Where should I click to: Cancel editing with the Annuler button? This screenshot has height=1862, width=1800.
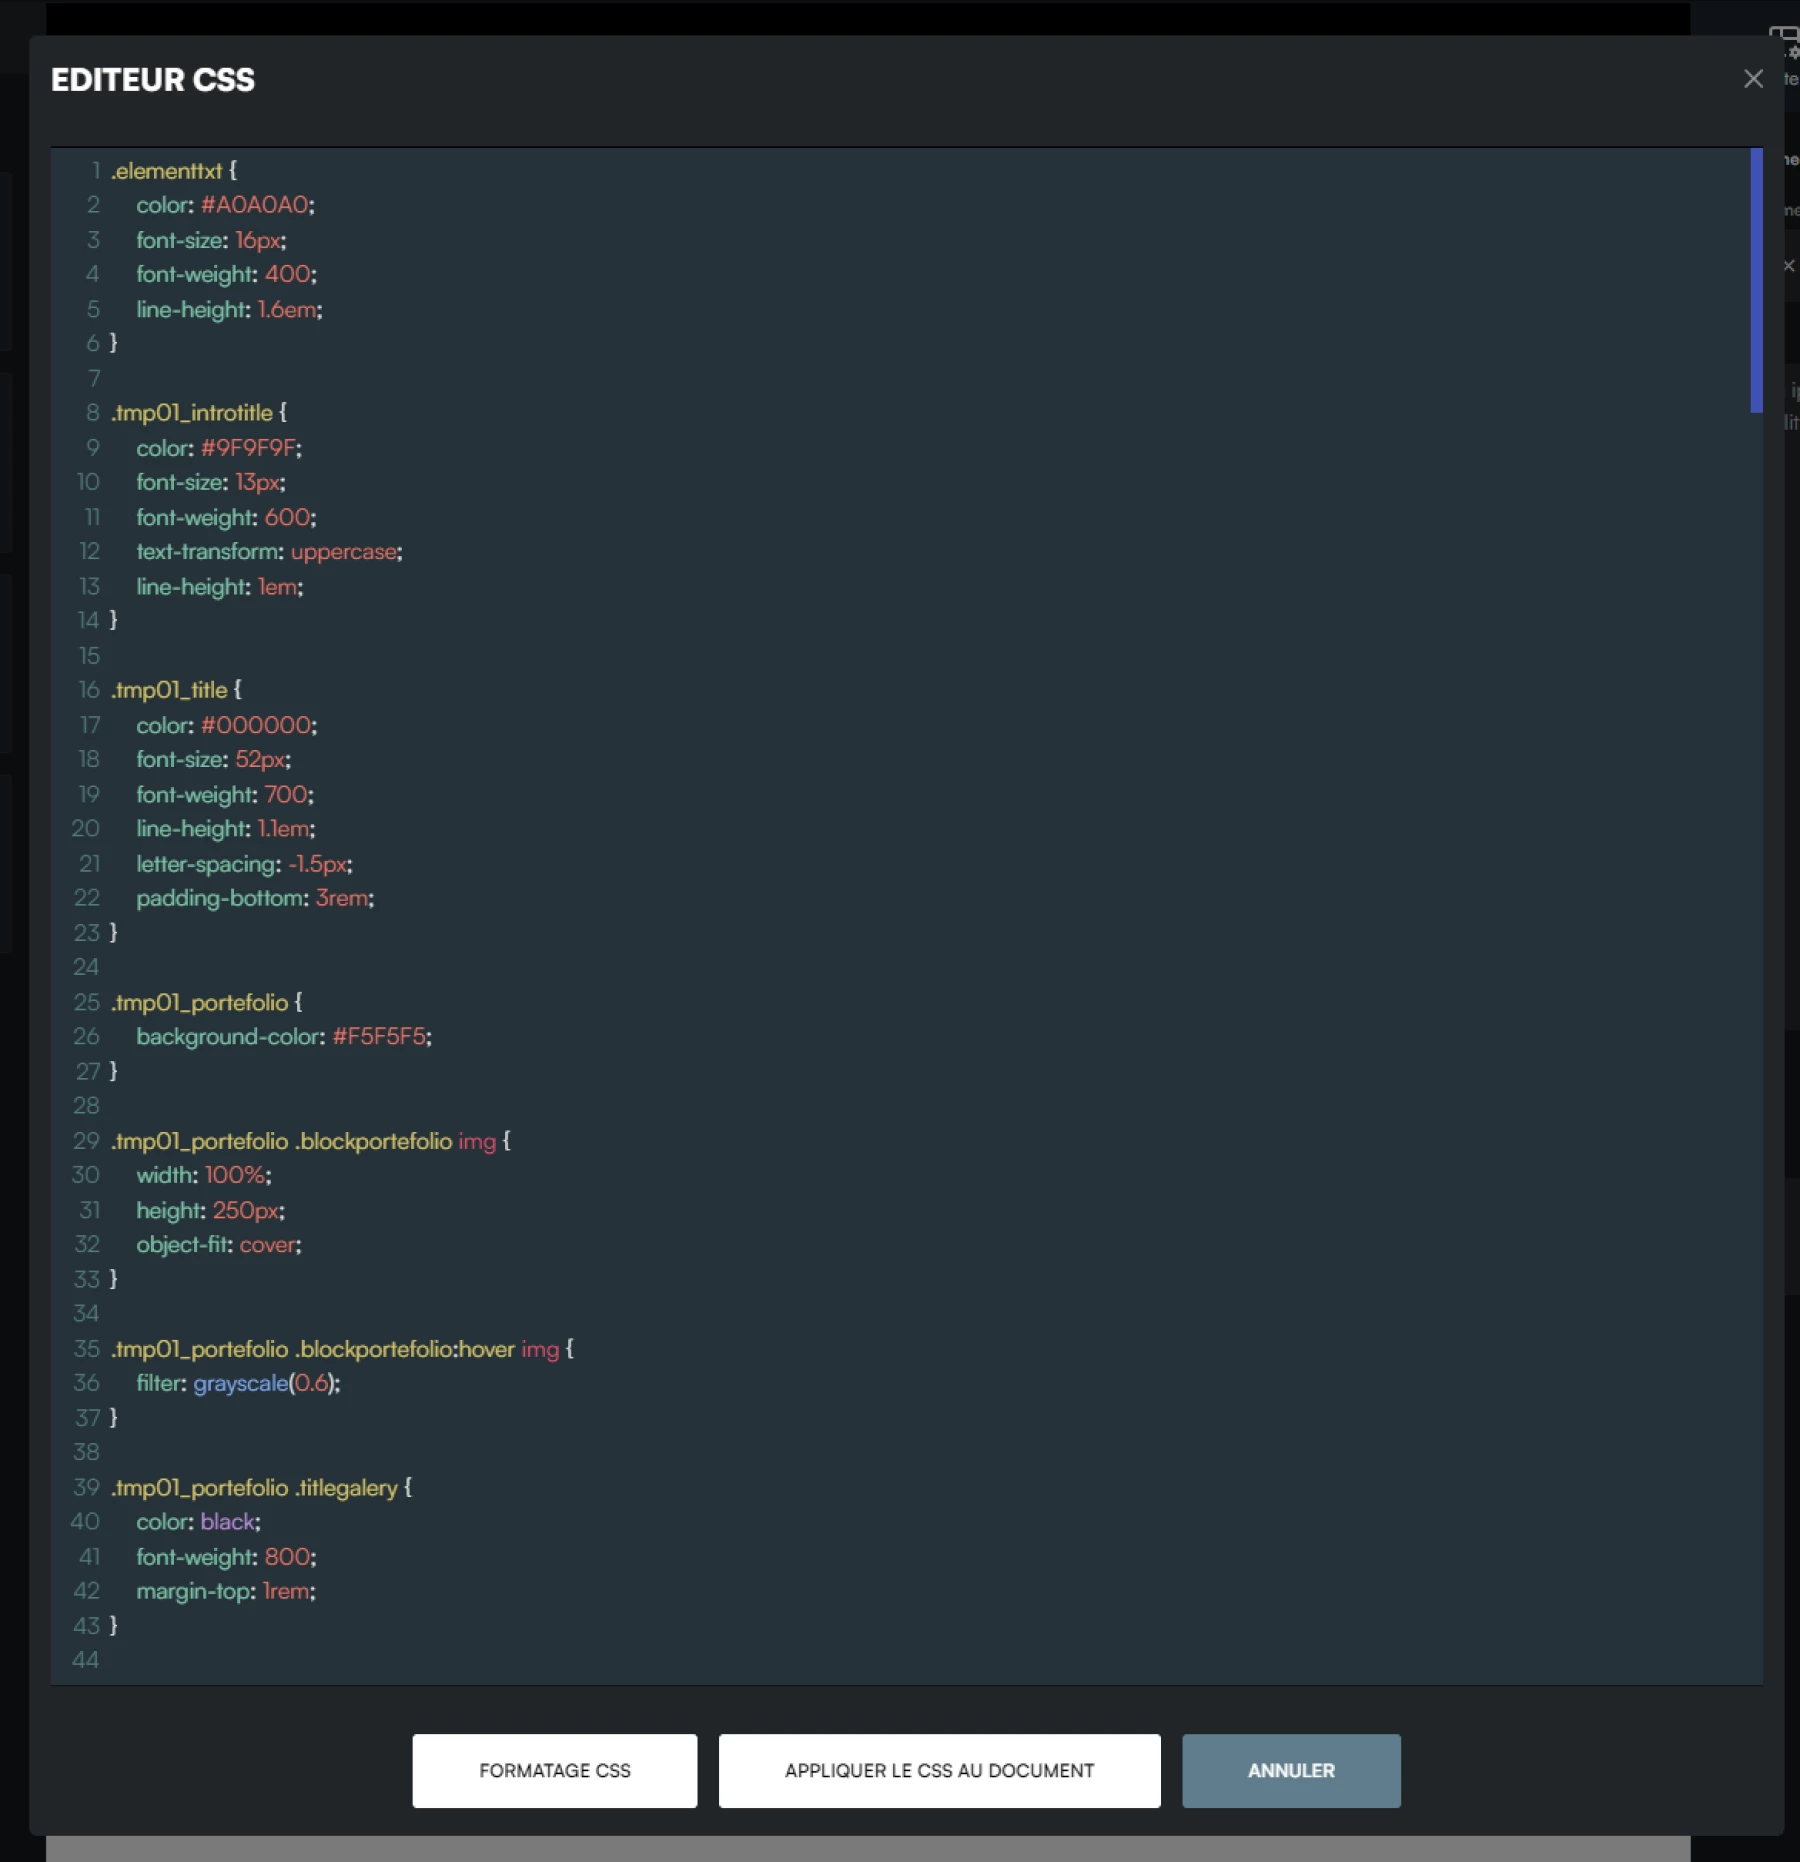point(1290,1770)
